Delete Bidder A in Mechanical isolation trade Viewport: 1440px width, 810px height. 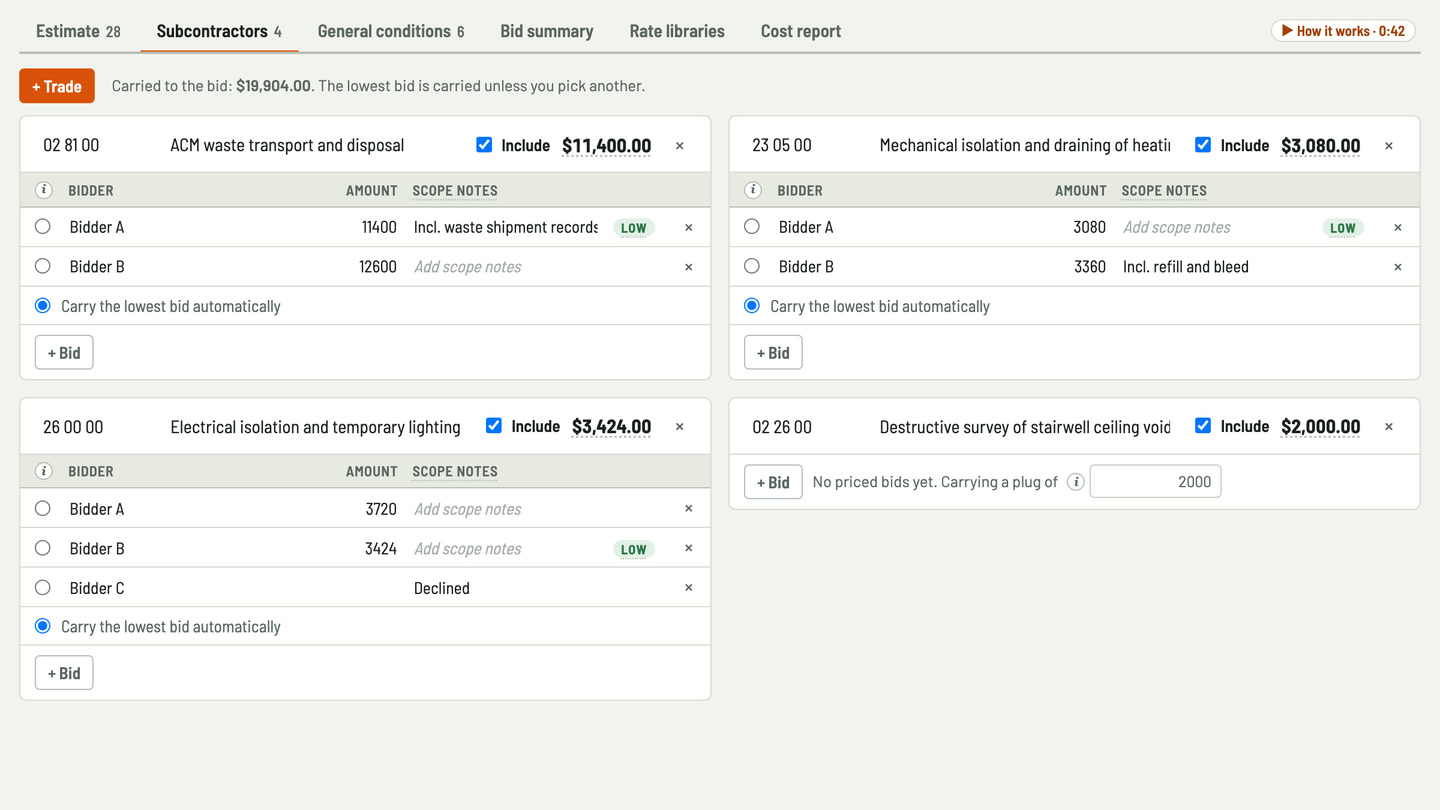[x=1397, y=228]
